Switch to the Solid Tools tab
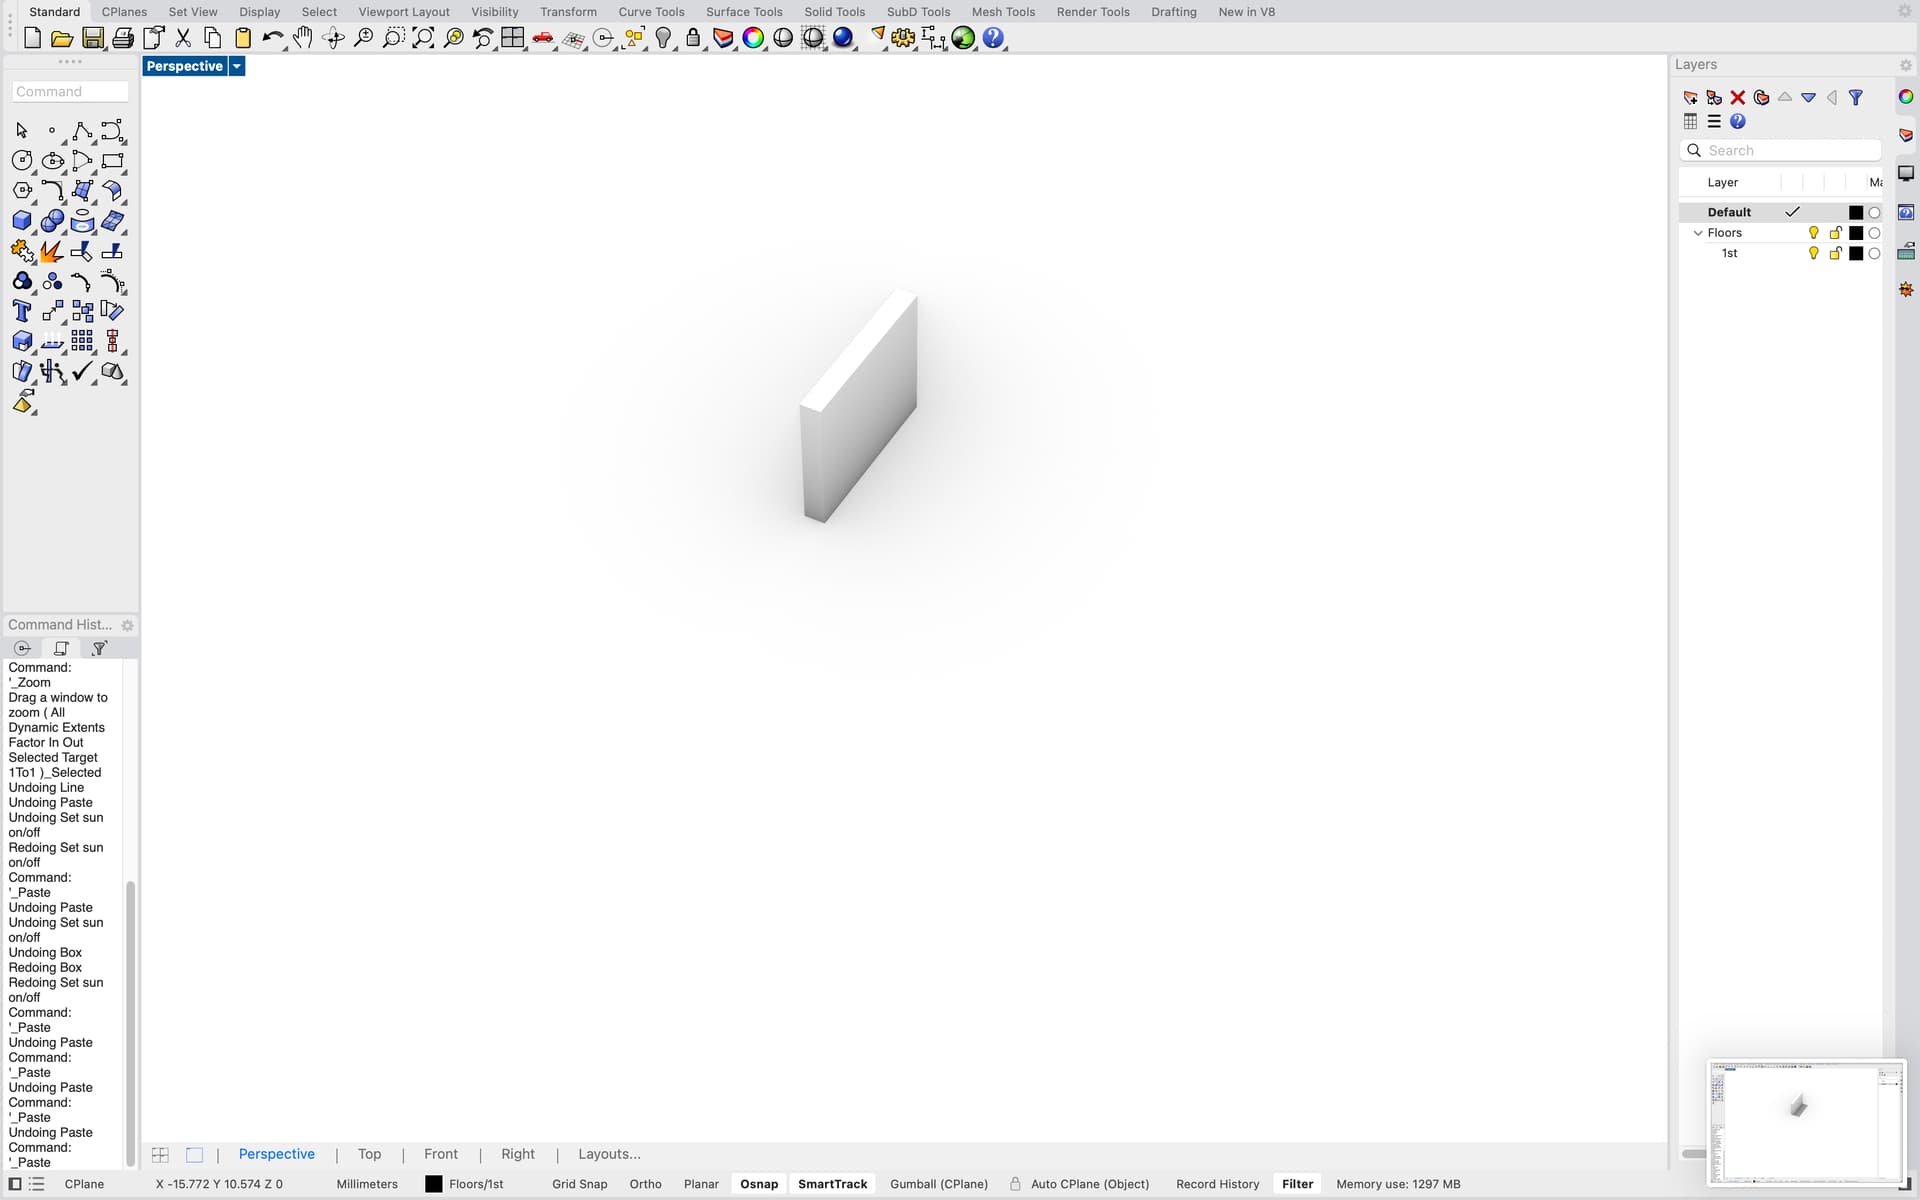This screenshot has height=1200, width=1920. (x=834, y=12)
